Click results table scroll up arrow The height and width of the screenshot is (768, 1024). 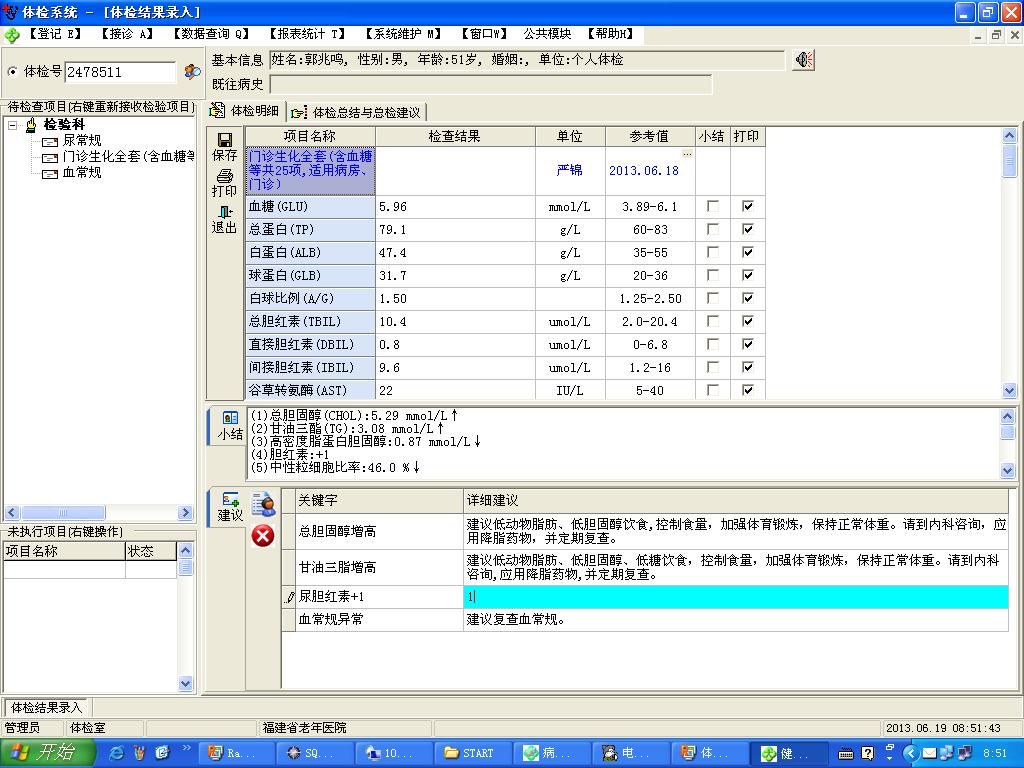(x=1009, y=136)
